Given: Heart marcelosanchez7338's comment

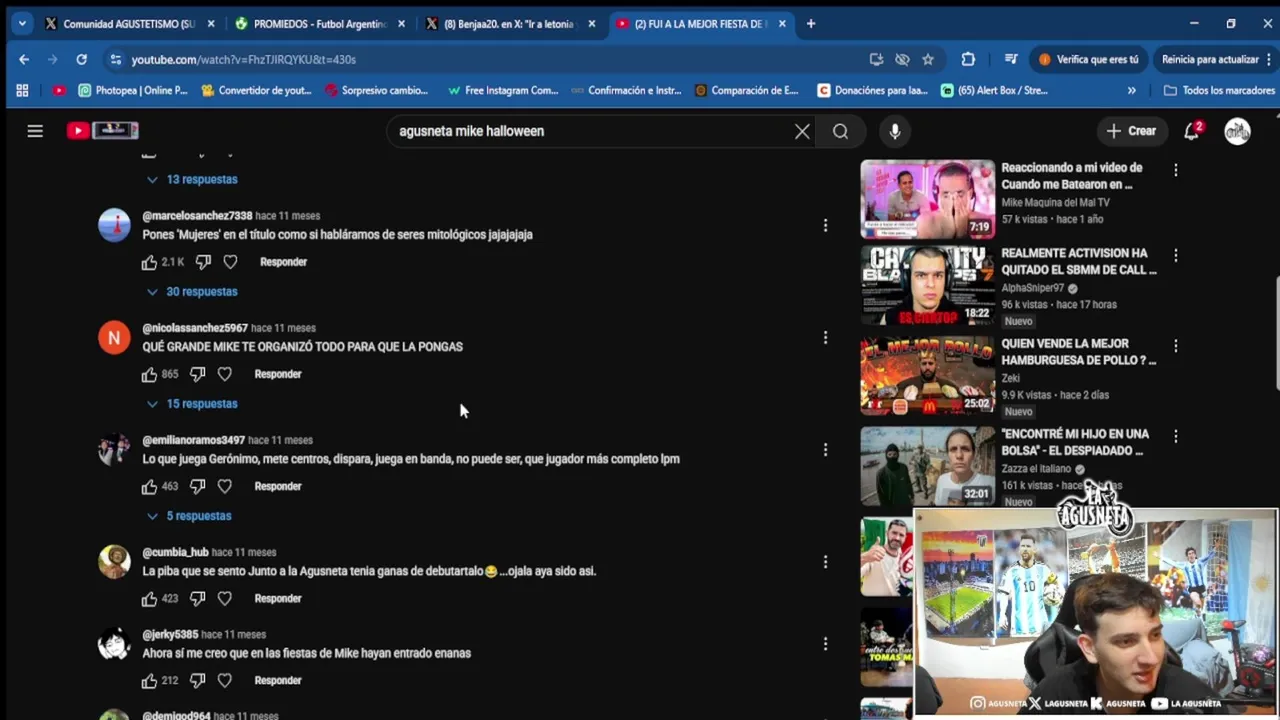Looking at the screenshot, I should coord(230,262).
